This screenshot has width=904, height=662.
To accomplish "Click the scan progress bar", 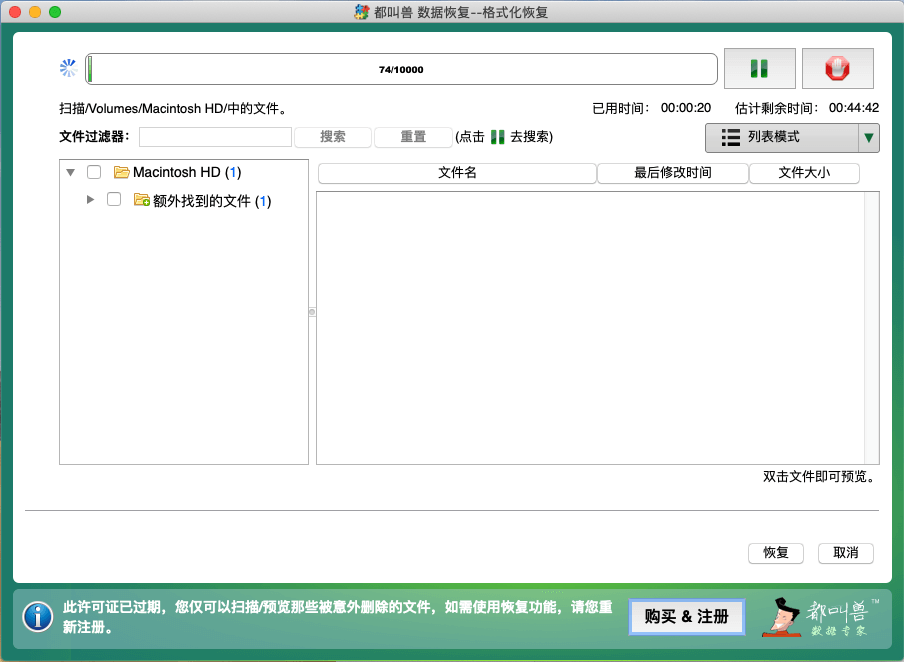I will tap(401, 69).
